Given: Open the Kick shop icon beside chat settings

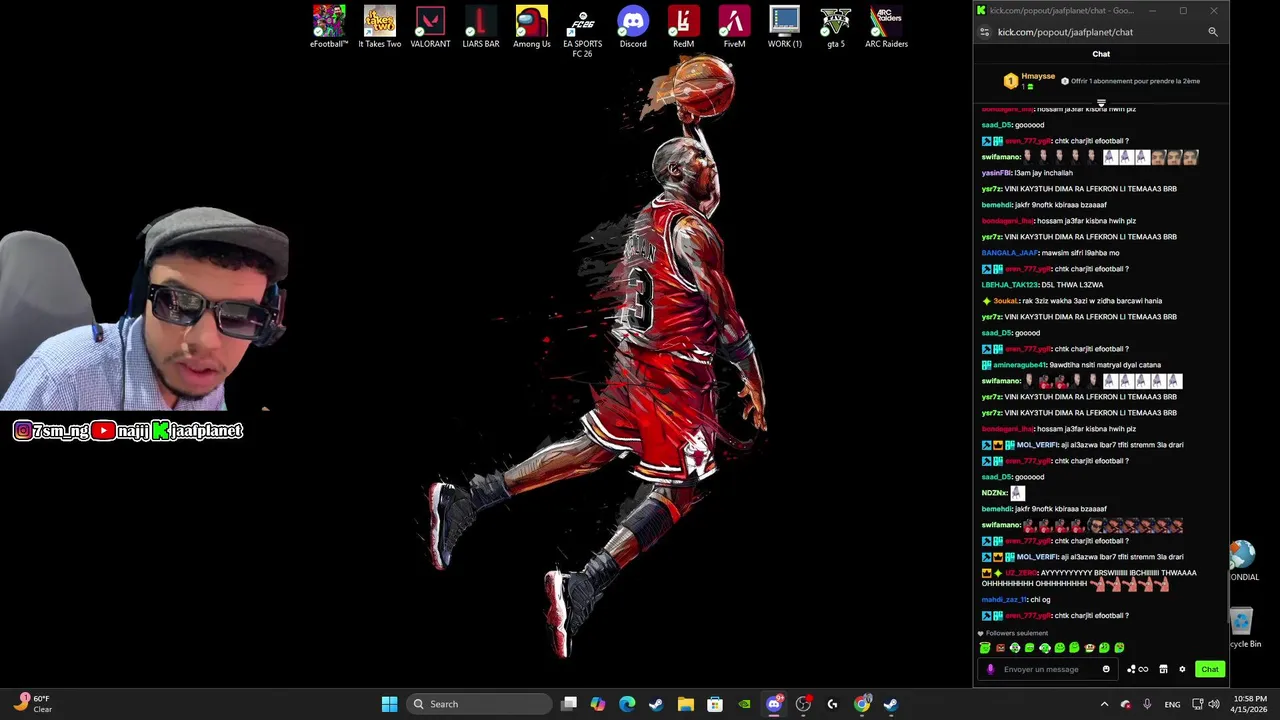Looking at the screenshot, I should point(1163,669).
